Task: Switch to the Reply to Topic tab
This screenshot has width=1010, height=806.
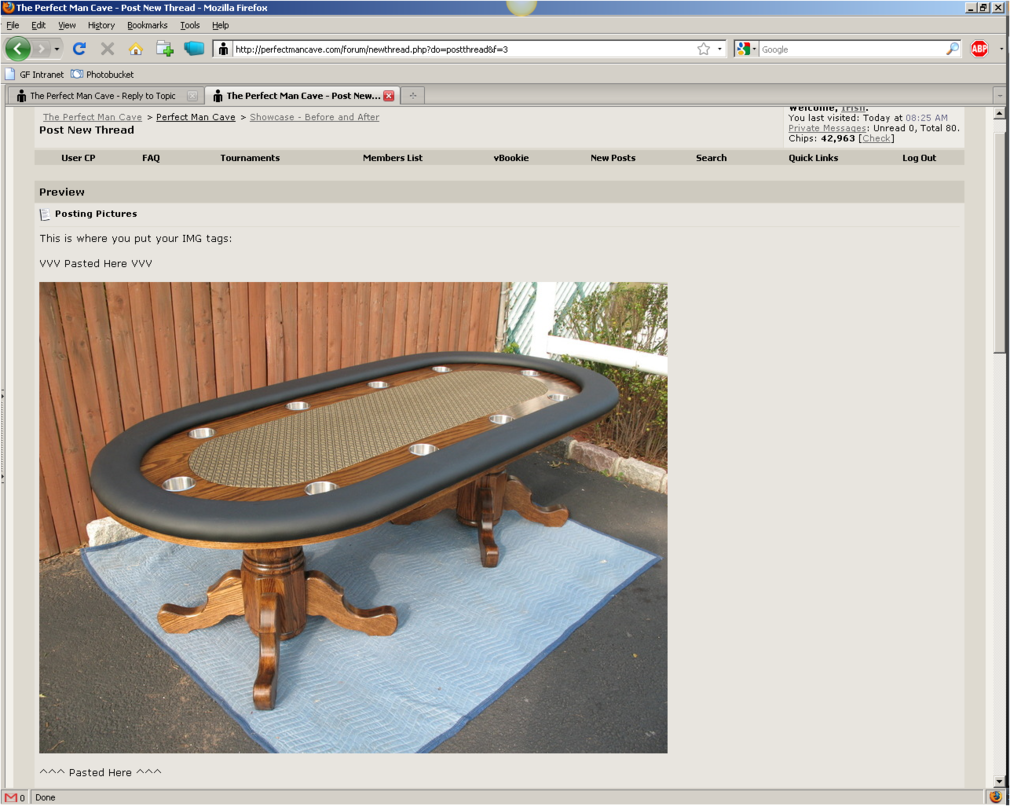Action: coord(103,95)
